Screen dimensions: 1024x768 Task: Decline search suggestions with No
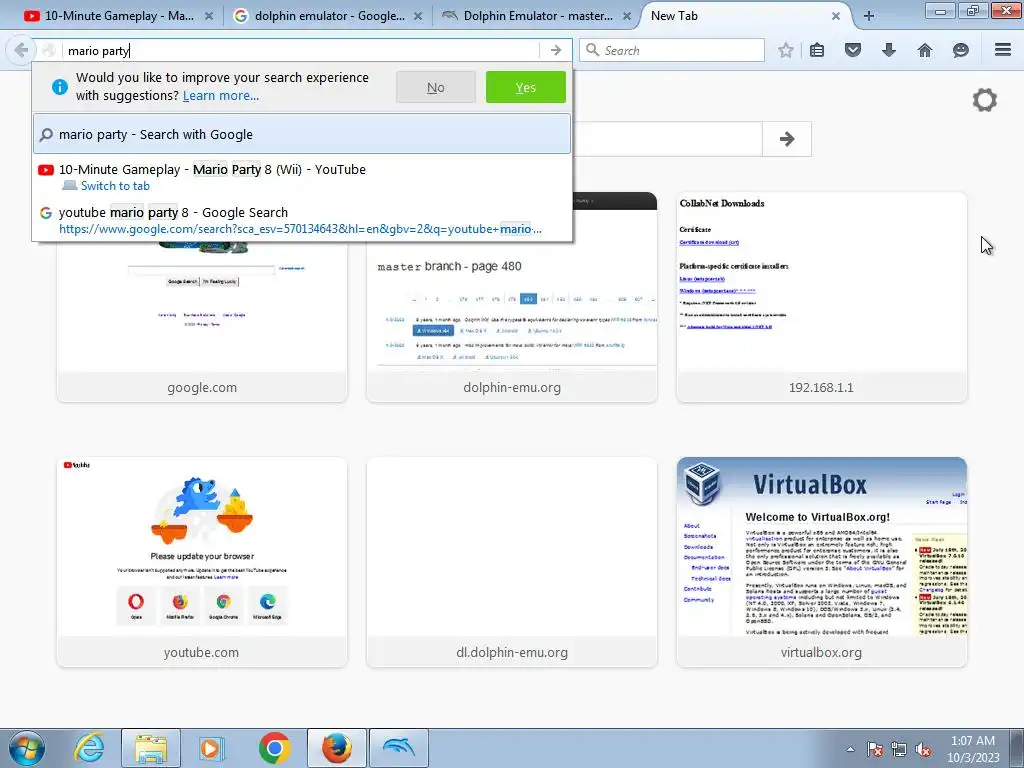436,88
